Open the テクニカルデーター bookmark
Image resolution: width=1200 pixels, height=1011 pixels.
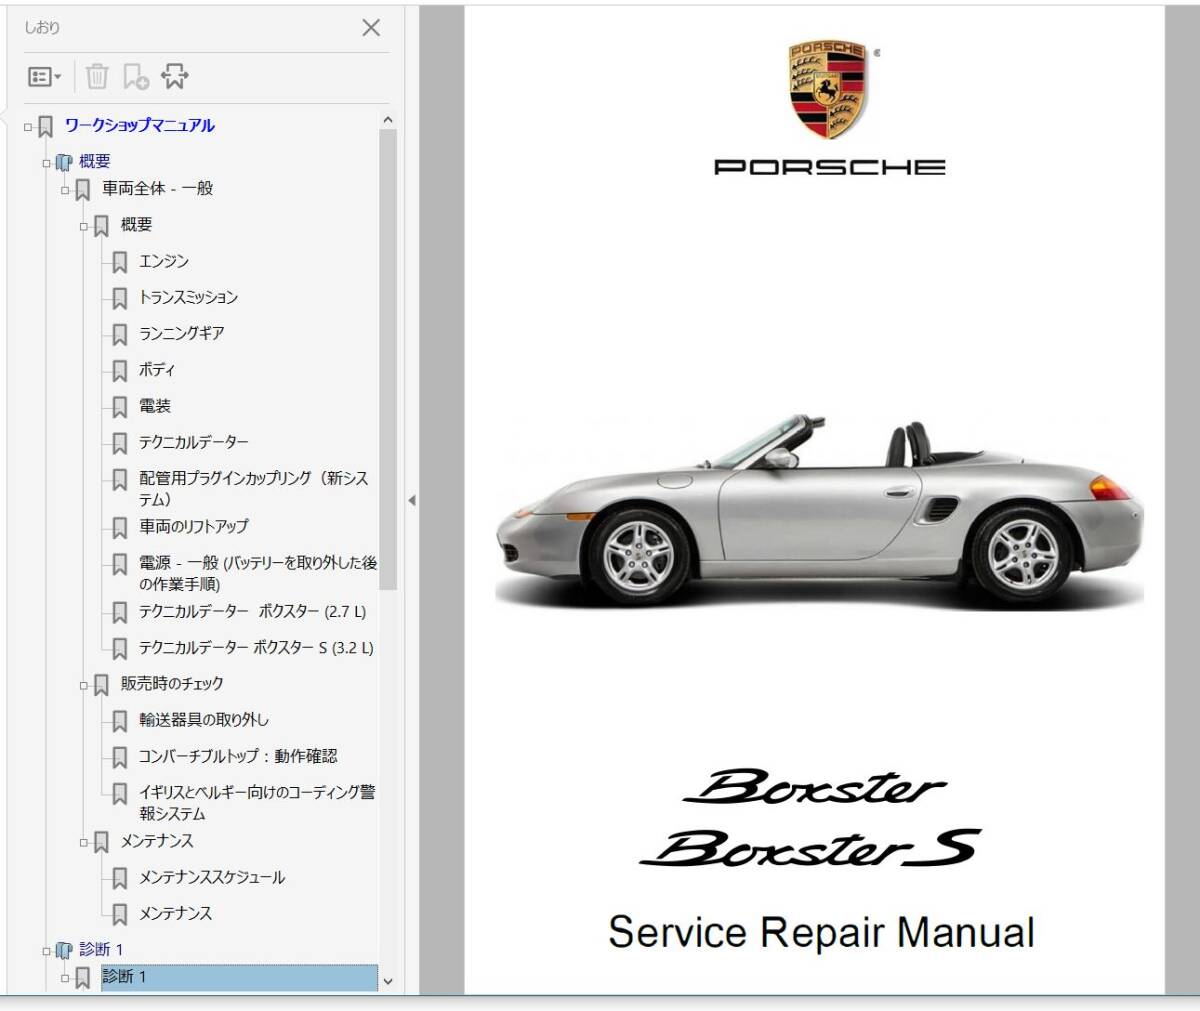point(194,442)
